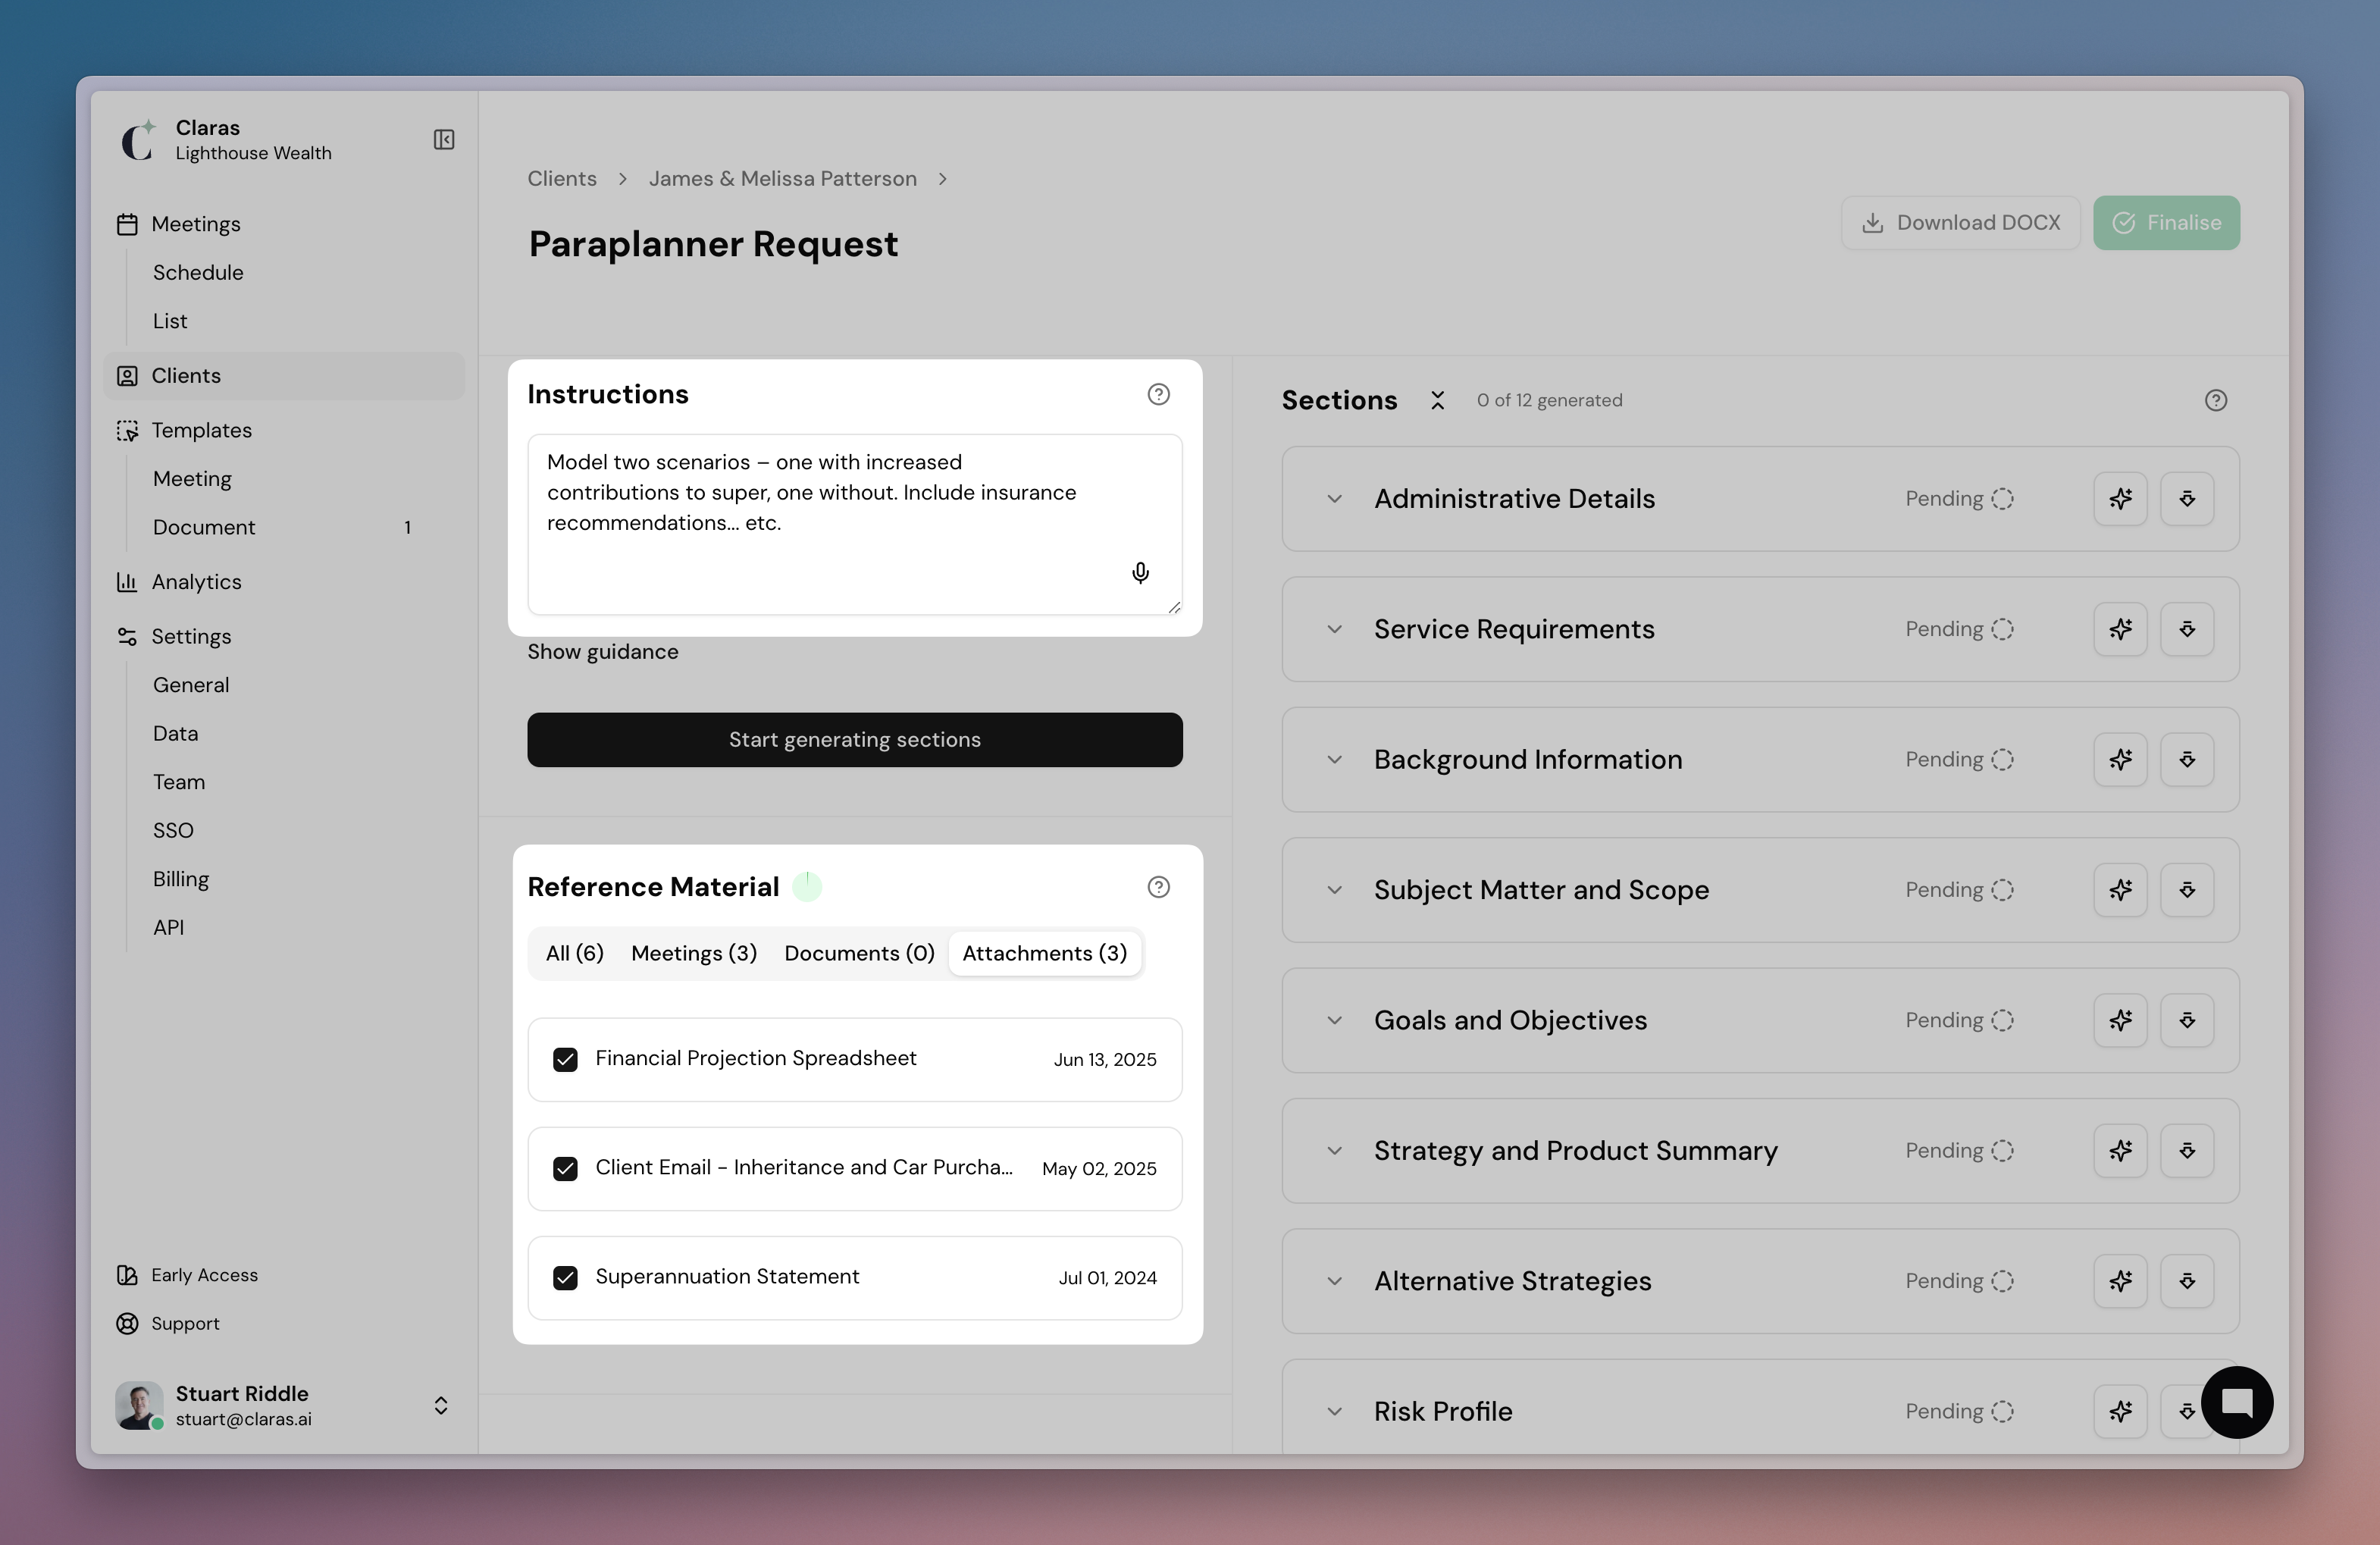Expand Strategy and Product Summary chevron
The width and height of the screenshot is (2380, 1545).
coord(1334,1151)
